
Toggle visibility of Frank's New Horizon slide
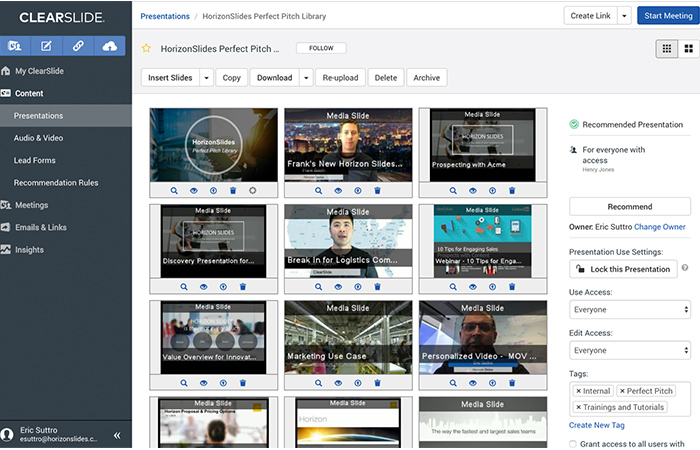[338, 191]
